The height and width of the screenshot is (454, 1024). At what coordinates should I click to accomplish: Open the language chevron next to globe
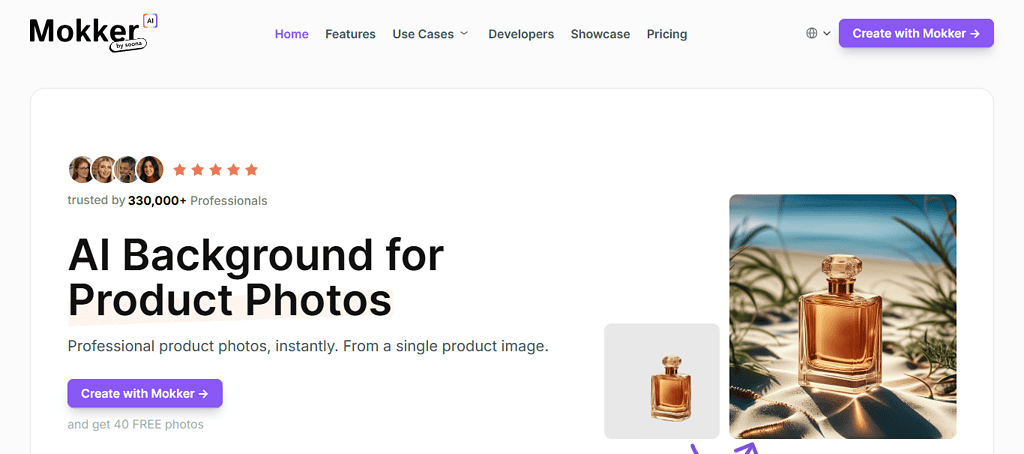827,33
